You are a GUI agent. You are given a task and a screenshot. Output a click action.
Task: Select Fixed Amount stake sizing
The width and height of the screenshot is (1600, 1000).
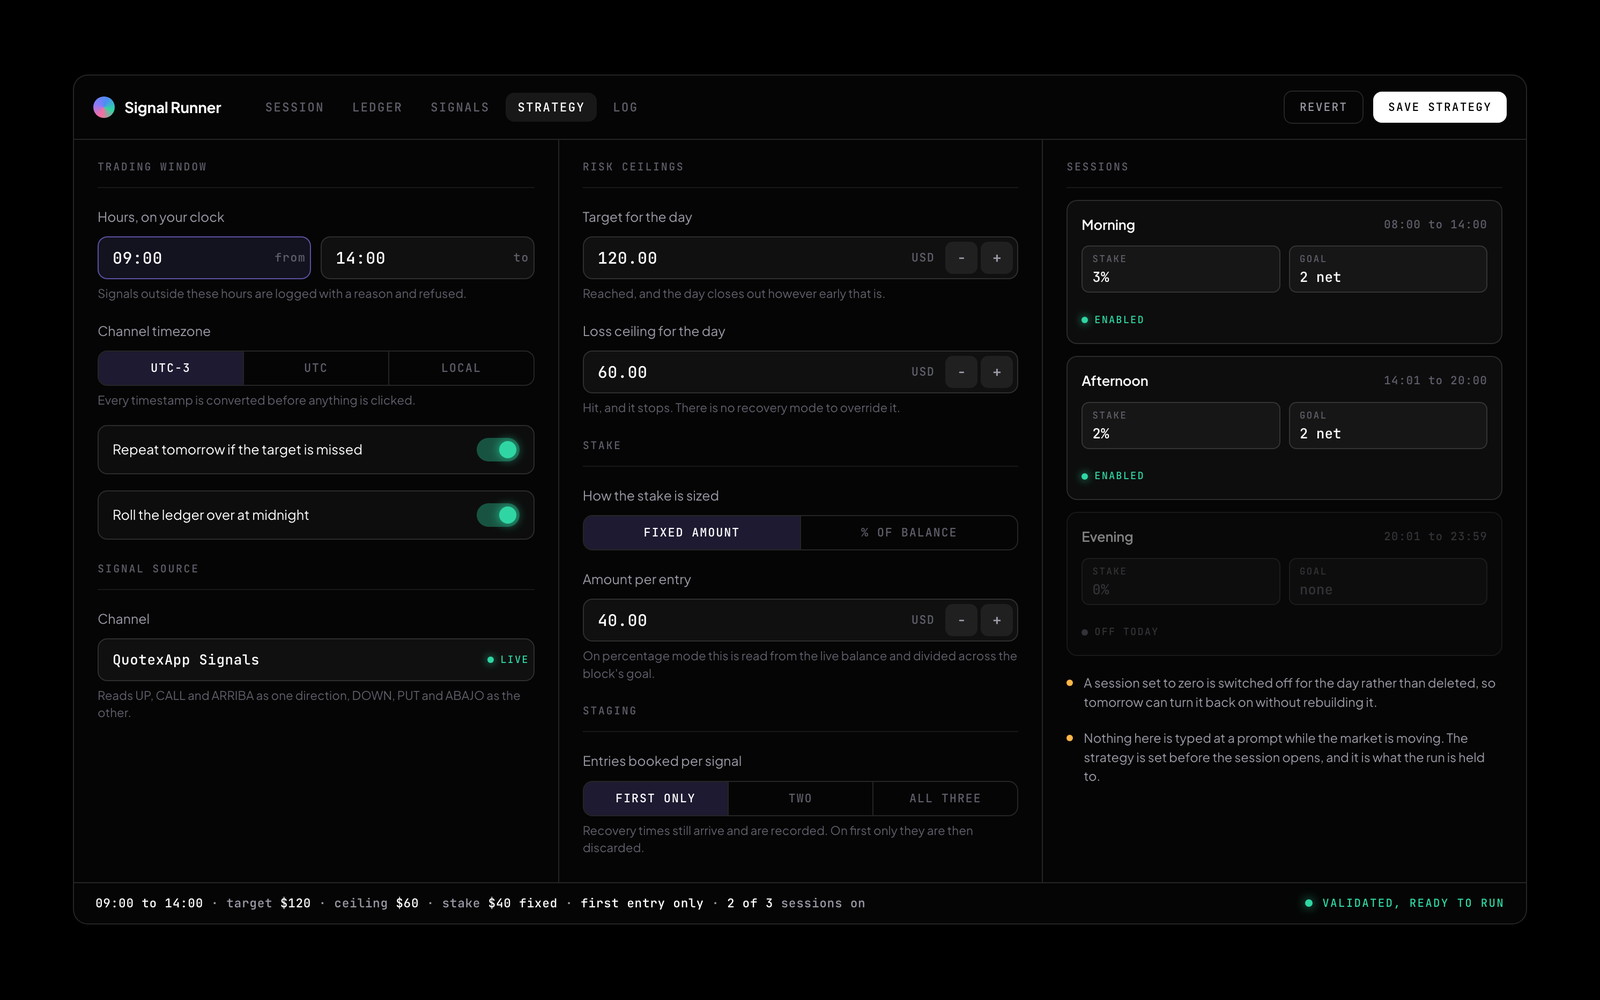(692, 533)
